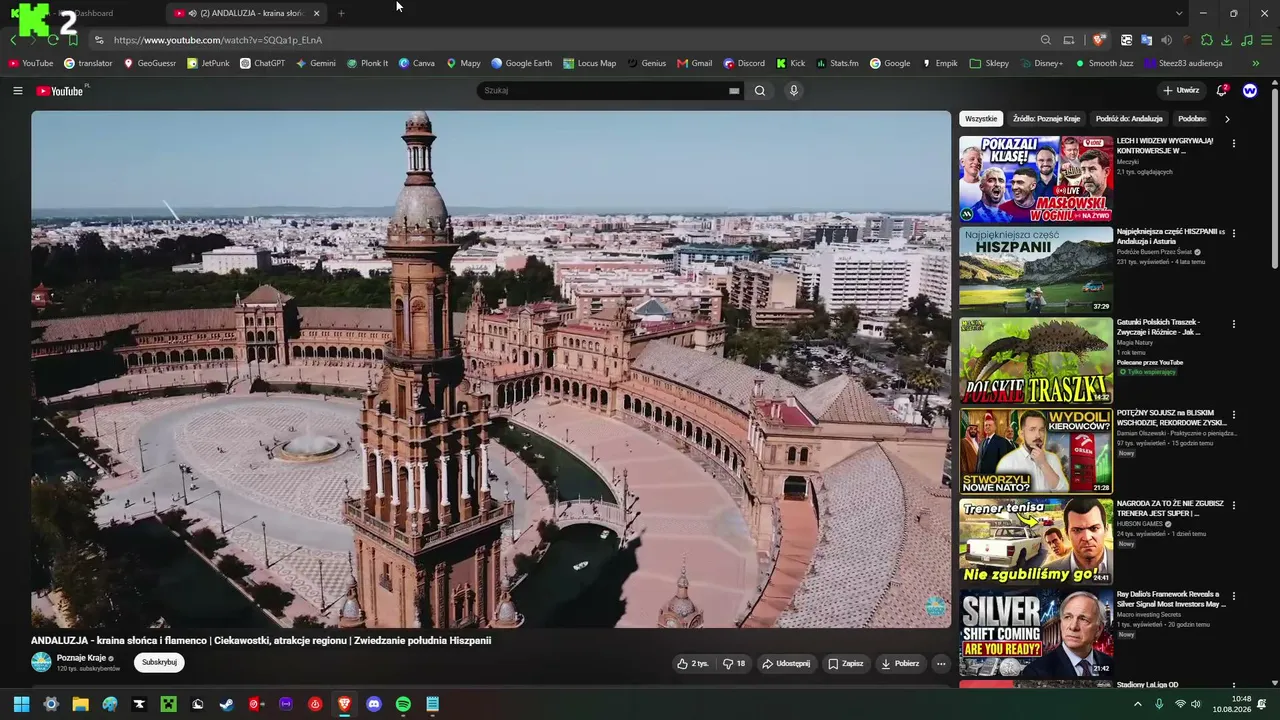
Task: Select the Podróż do: Andaluzja chip
Action: [1129, 119]
